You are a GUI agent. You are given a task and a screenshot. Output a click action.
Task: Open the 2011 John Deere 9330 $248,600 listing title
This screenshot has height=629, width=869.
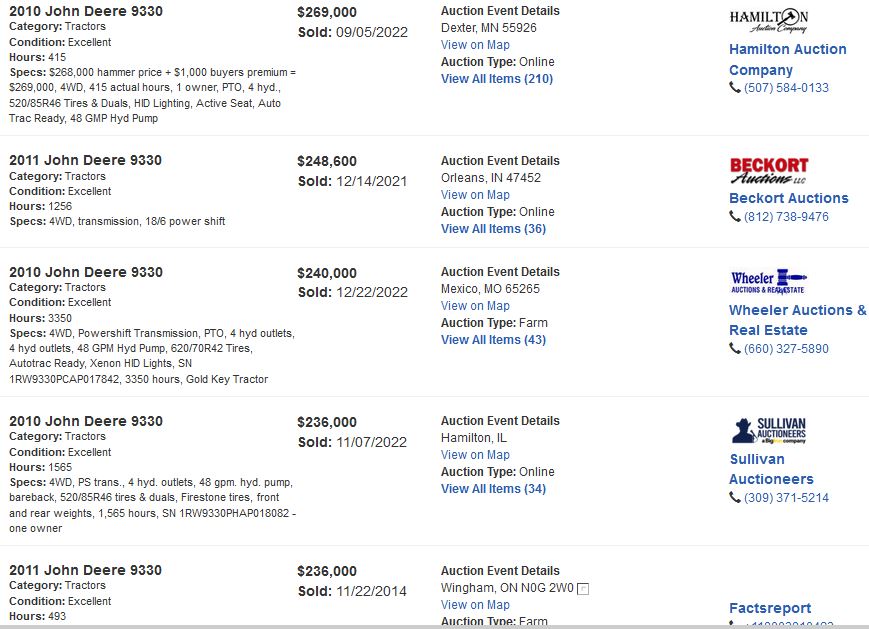point(85,160)
